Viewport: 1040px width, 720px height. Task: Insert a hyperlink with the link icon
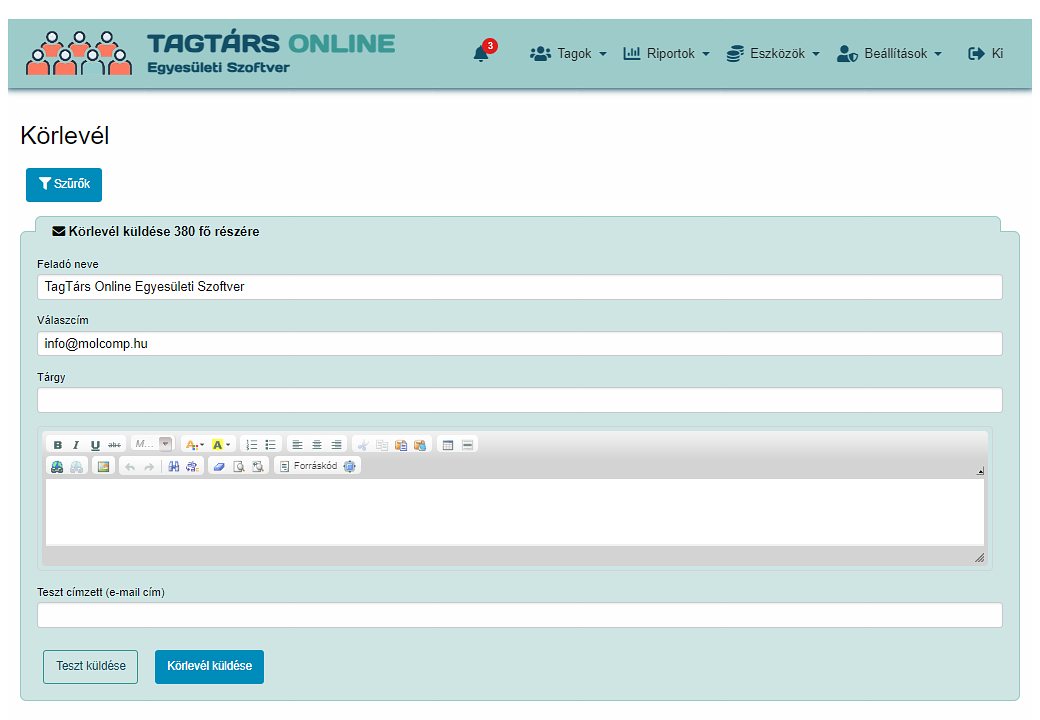(x=57, y=467)
